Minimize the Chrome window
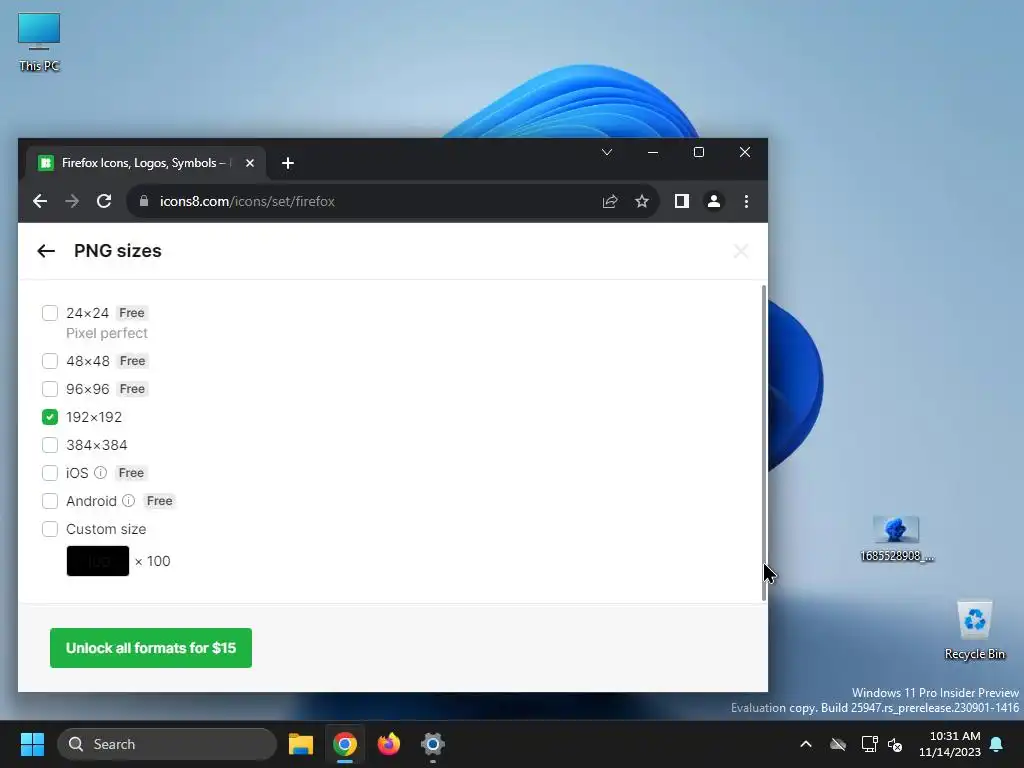This screenshot has width=1024, height=768. (653, 152)
